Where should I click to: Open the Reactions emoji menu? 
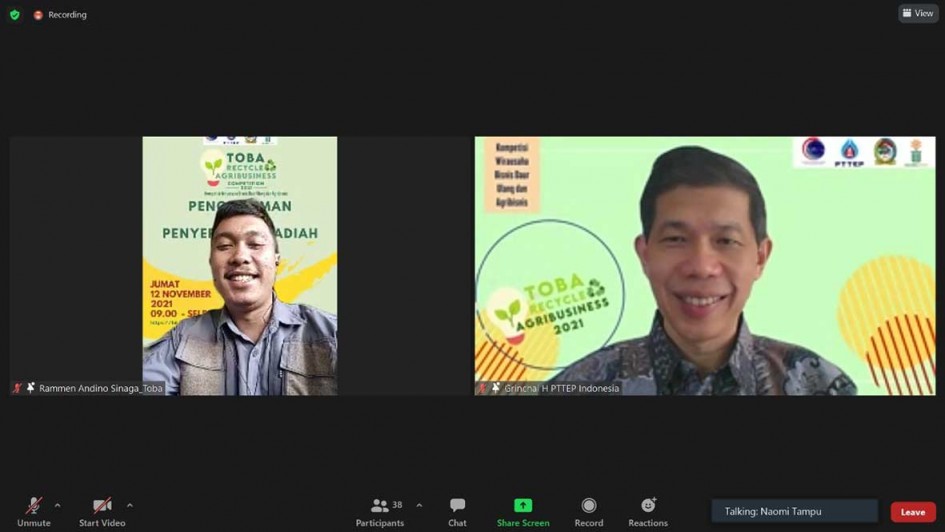[x=648, y=512]
